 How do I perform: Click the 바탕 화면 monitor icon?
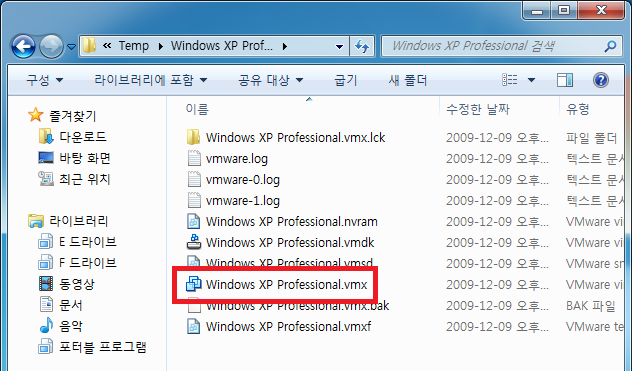pos(46,158)
